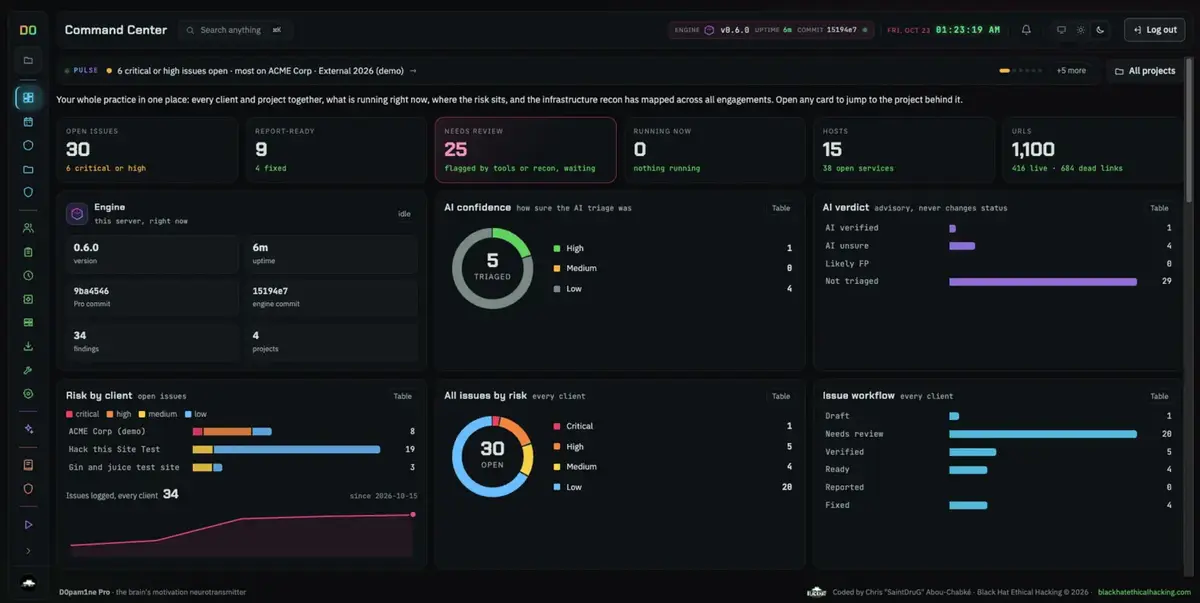This screenshot has width=1200, height=603.
Task: Switch to dark theme moon icon
Action: click(1100, 30)
